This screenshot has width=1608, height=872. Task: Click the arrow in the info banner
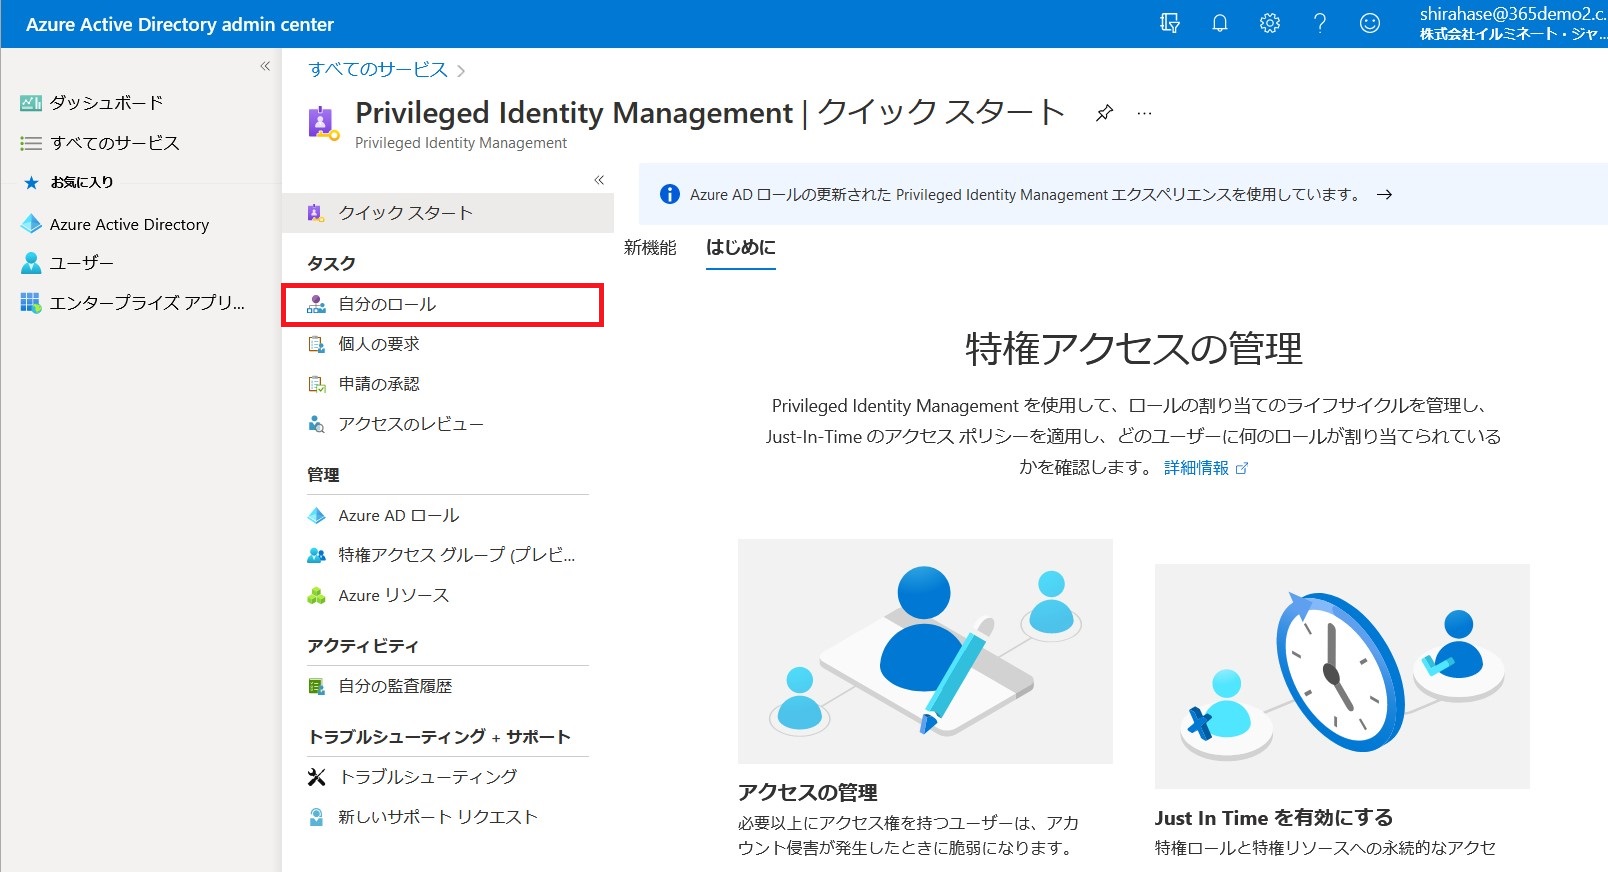tap(1385, 195)
